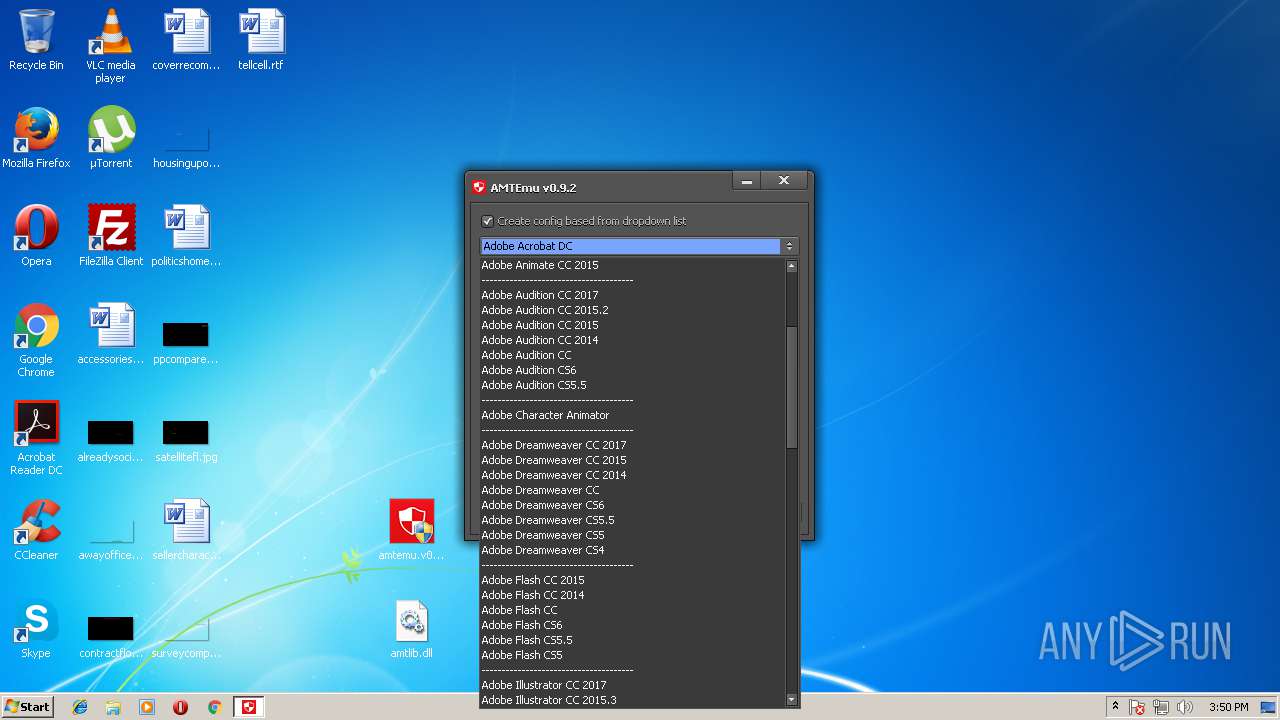Screen dimensions: 1280x720
Task: Open the Windows Start menu
Action: click(28, 707)
